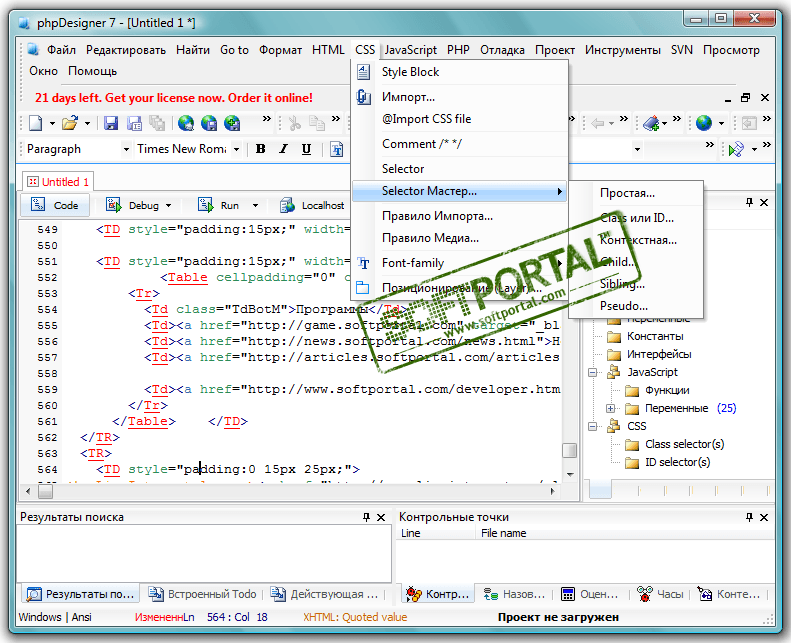
Task: Click the CSS tree node icon
Action: 613,426
